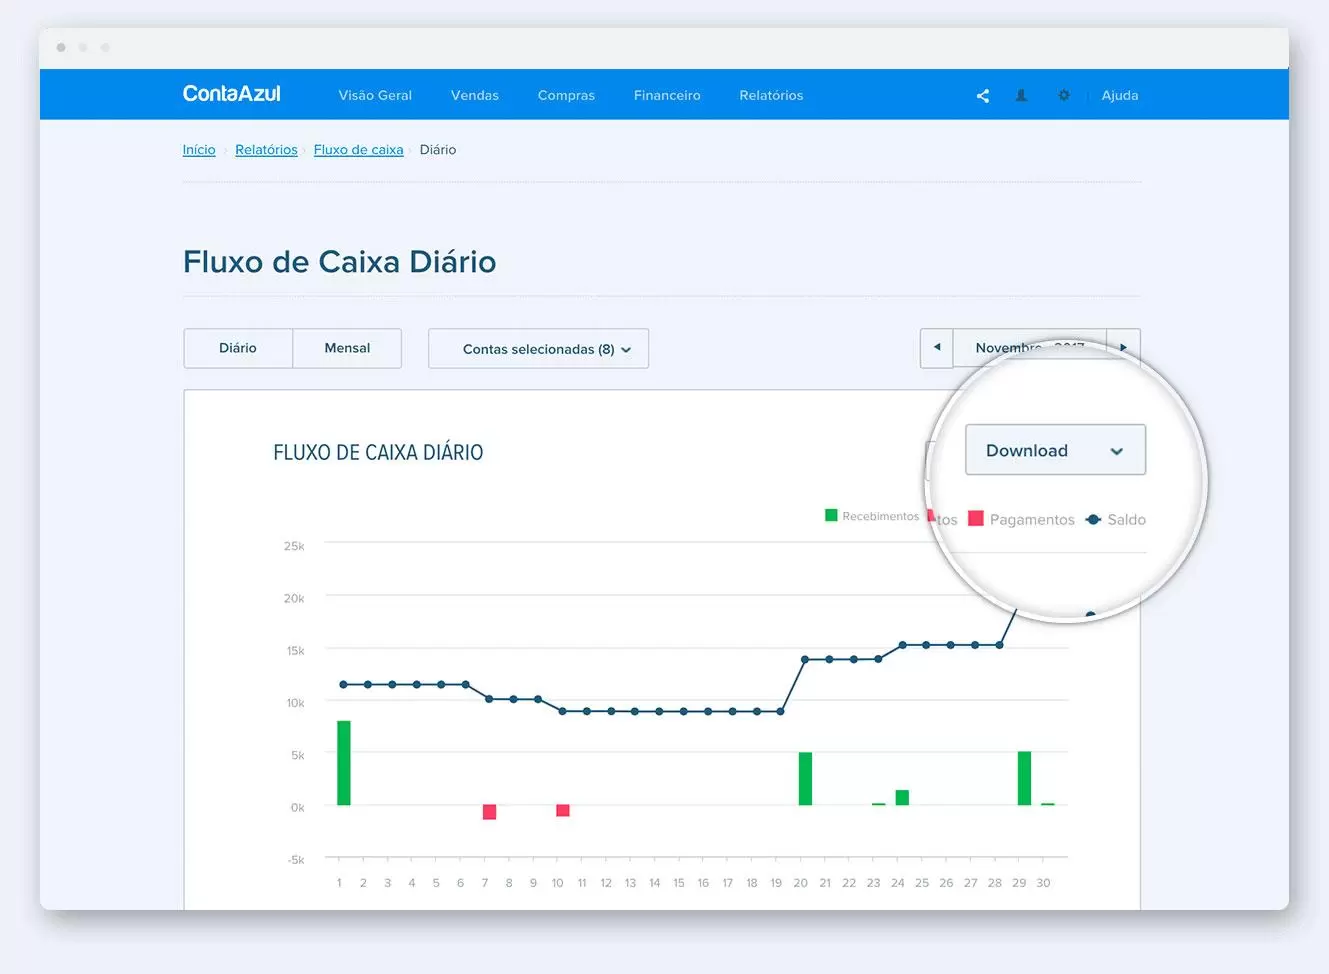Click the Fluxo de Caixa Diário heading
Viewport: 1329px width, 974px height.
coord(340,262)
